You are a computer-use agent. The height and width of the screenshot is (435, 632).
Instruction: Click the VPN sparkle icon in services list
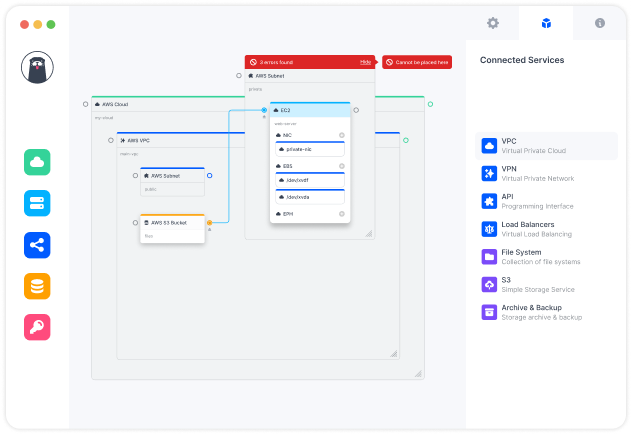pyautogui.click(x=489, y=173)
